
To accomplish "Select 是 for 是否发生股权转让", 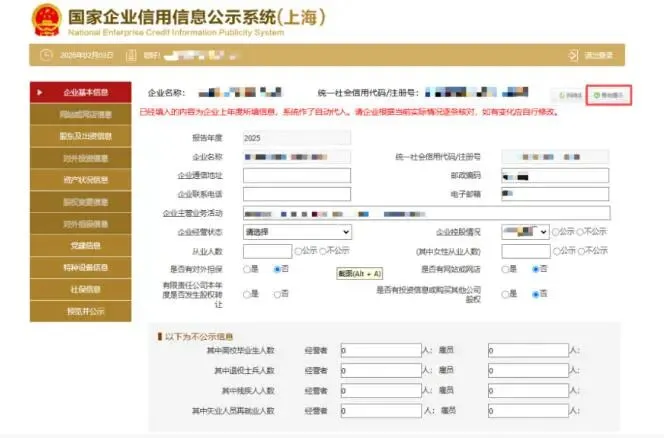I will pos(246,294).
